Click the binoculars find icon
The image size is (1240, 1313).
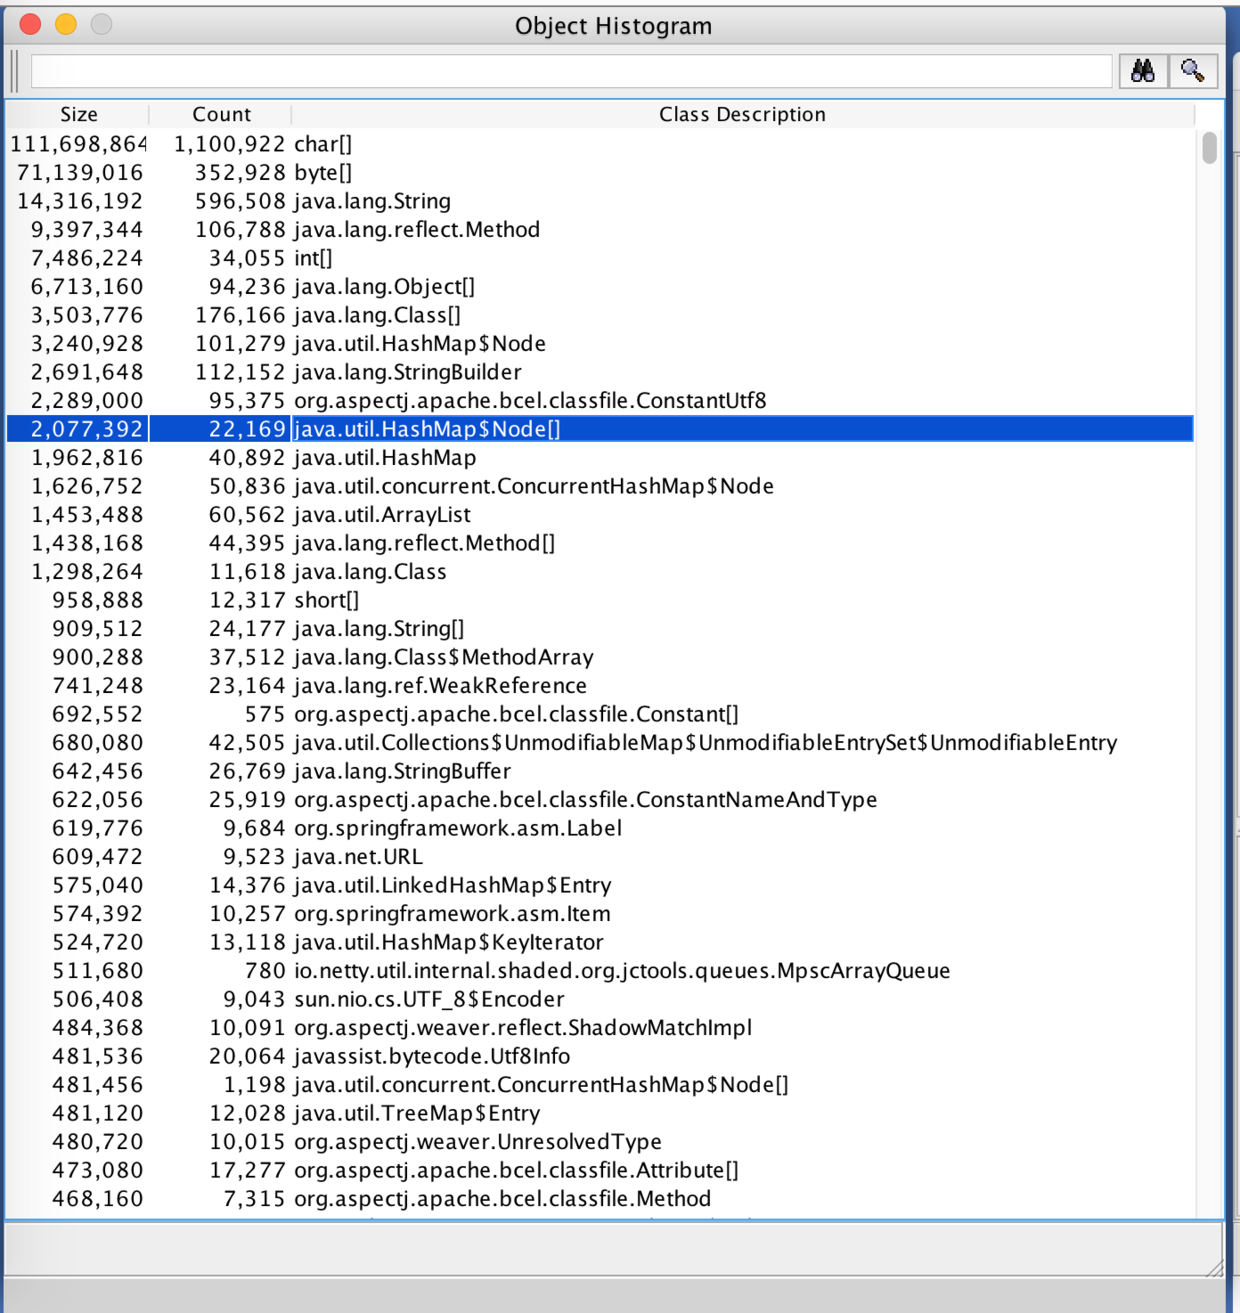[x=1143, y=71]
